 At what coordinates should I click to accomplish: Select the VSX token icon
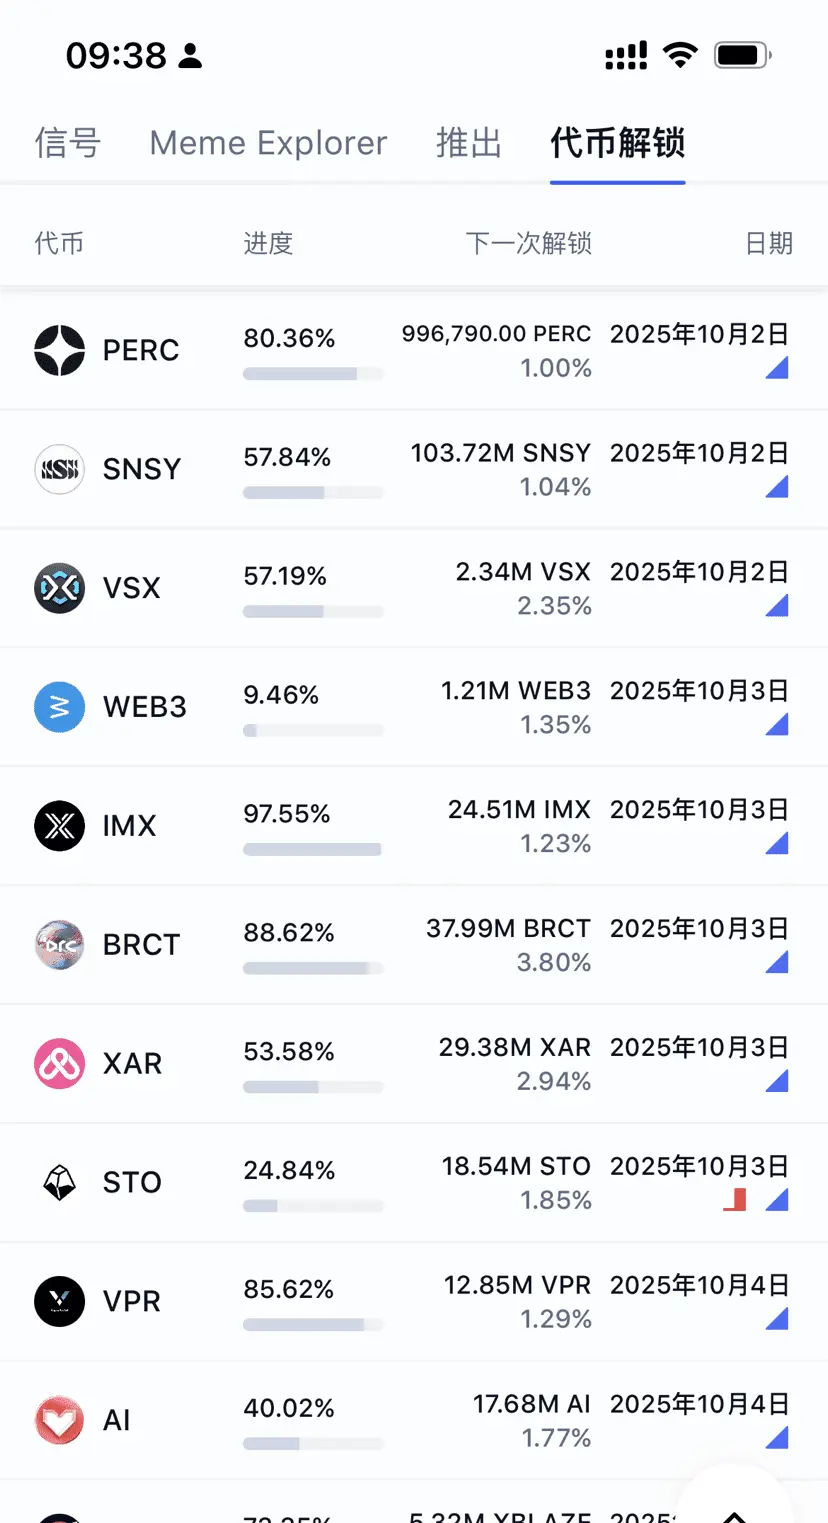[x=60, y=588]
